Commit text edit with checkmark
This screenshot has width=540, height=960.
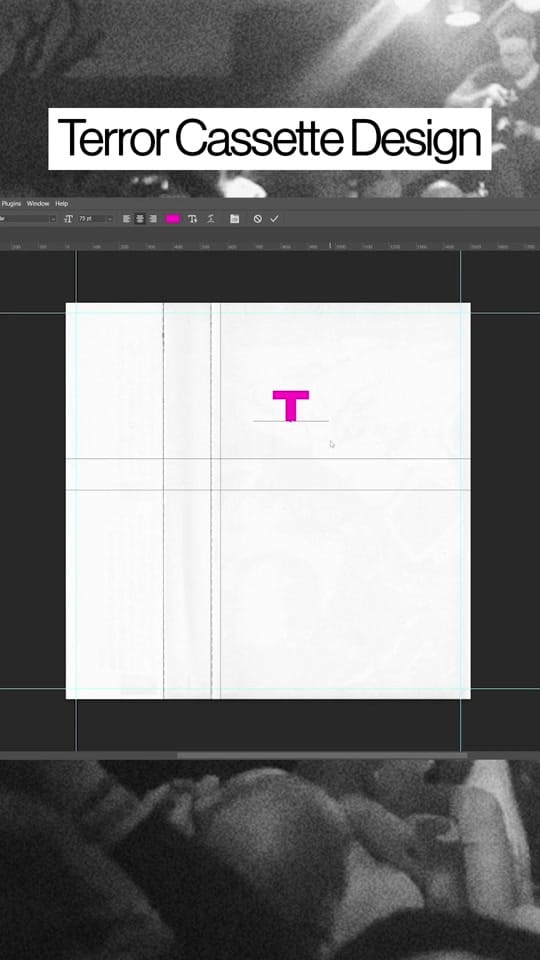pos(274,219)
